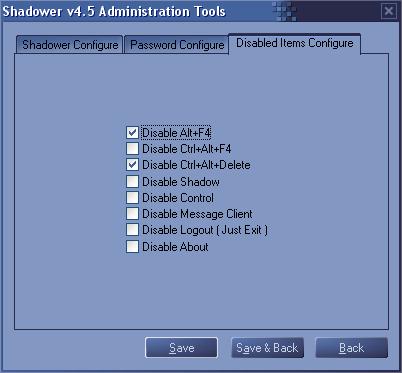402x373 pixels.
Task: Check the Disable Shadow box
Action: click(132, 181)
